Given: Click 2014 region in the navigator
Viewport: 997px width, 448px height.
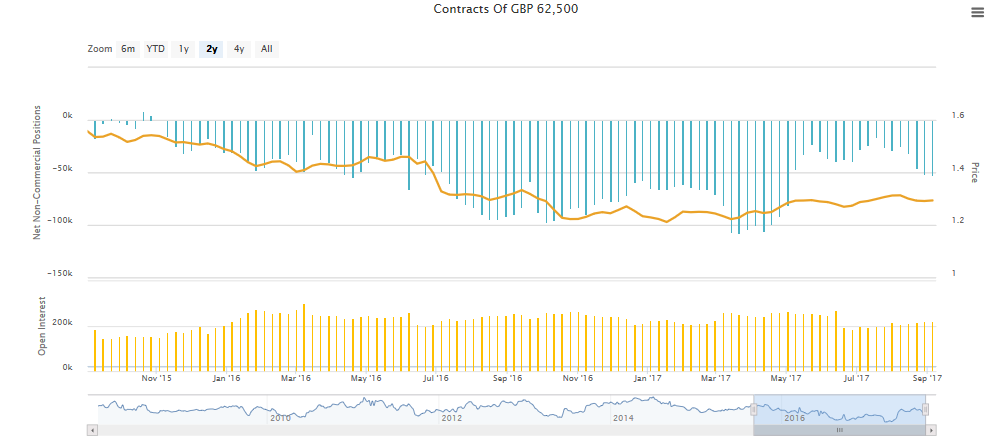Looking at the screenshot, I should point(622,417).
